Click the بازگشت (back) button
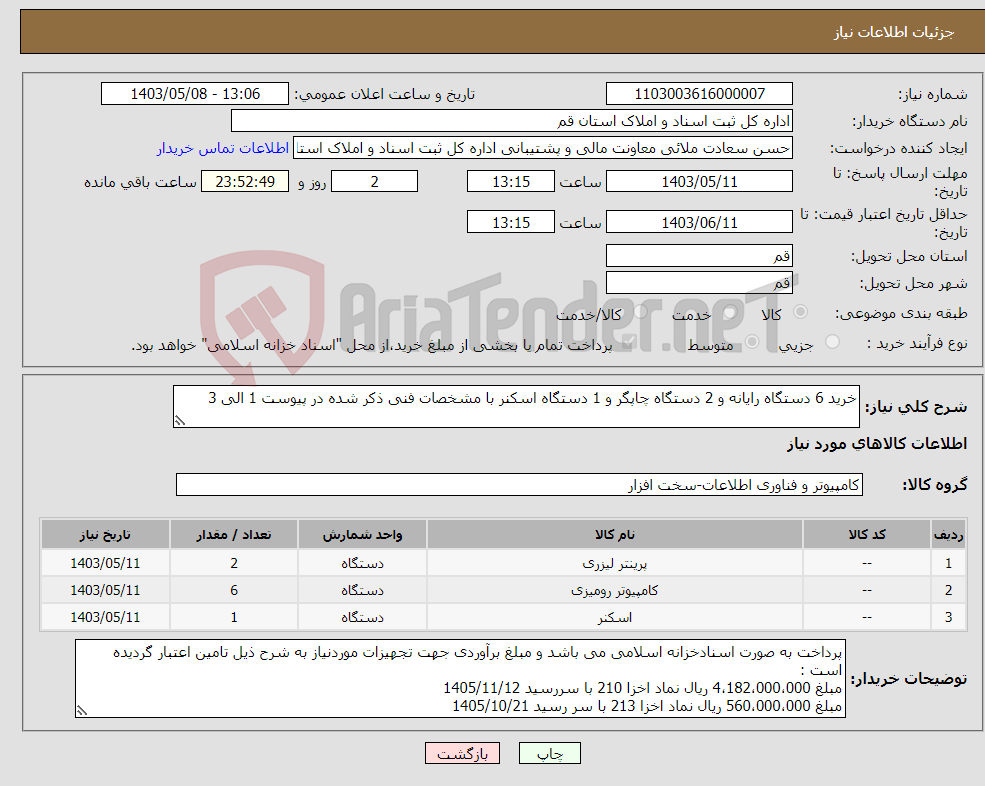Screen dimensions: 985x786 coord(462,753)
